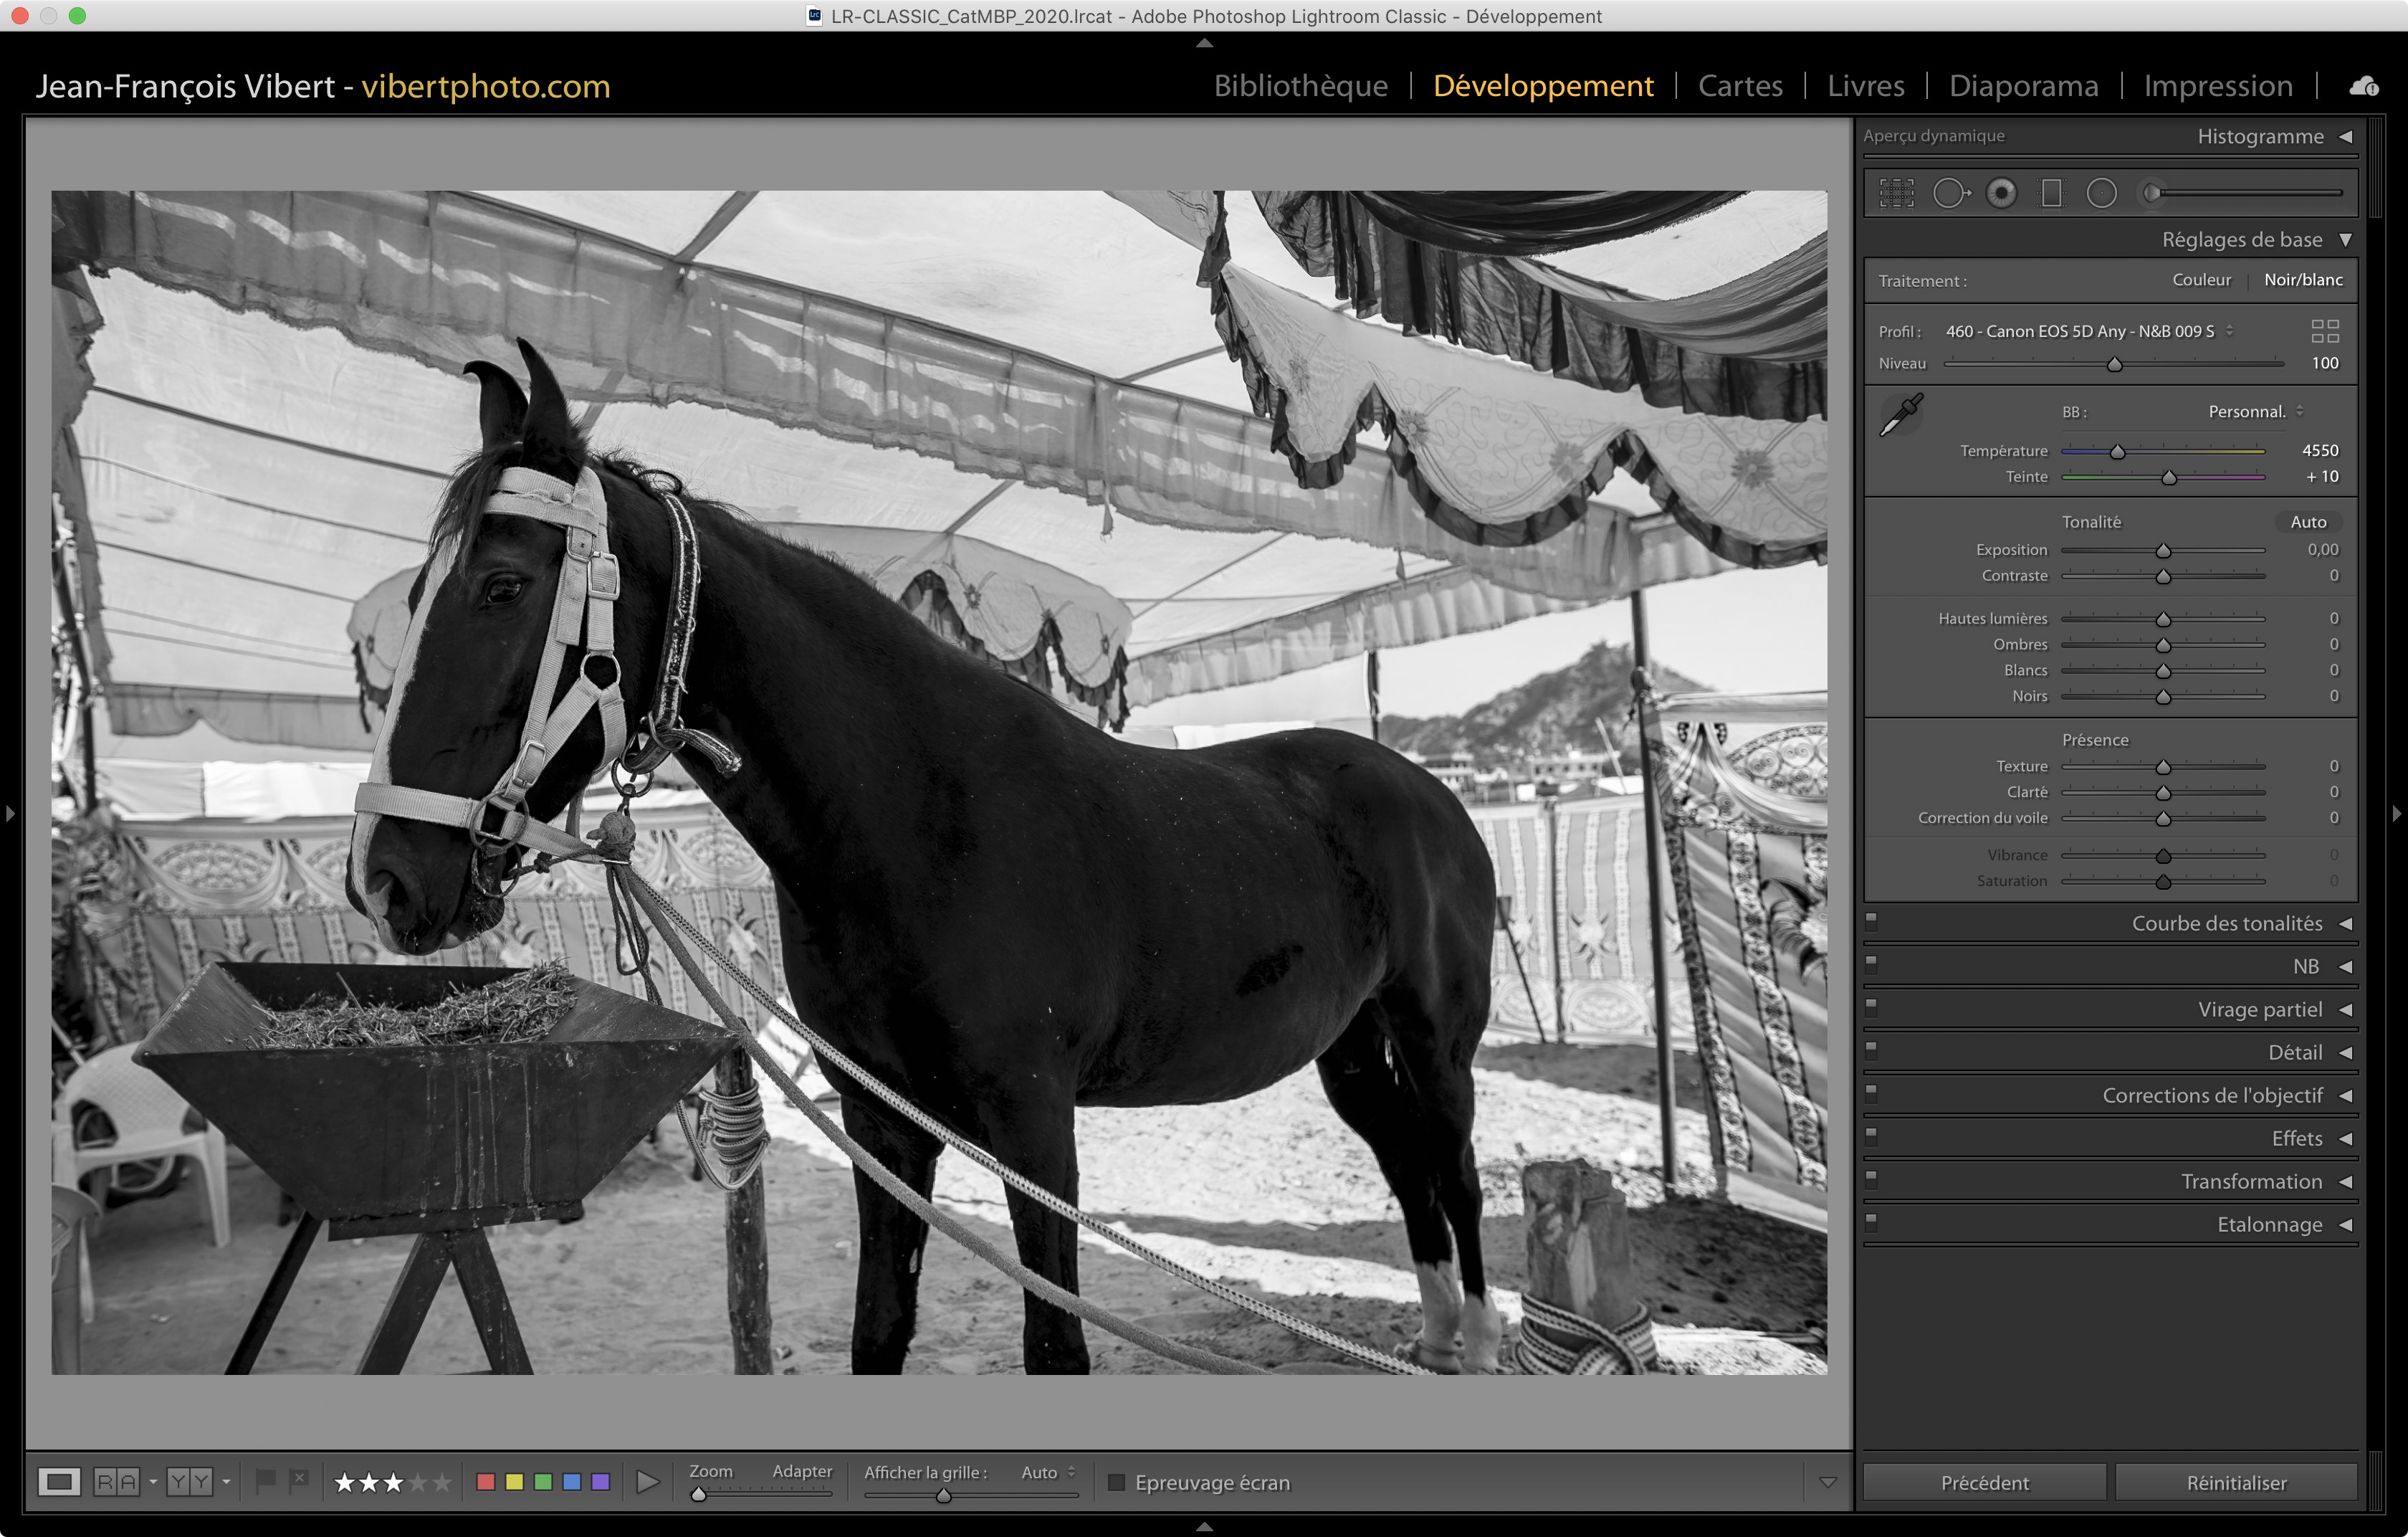2408x1537 pixels.
Task: Switch treatment to Couleur
Action: tap(2201, 280)
